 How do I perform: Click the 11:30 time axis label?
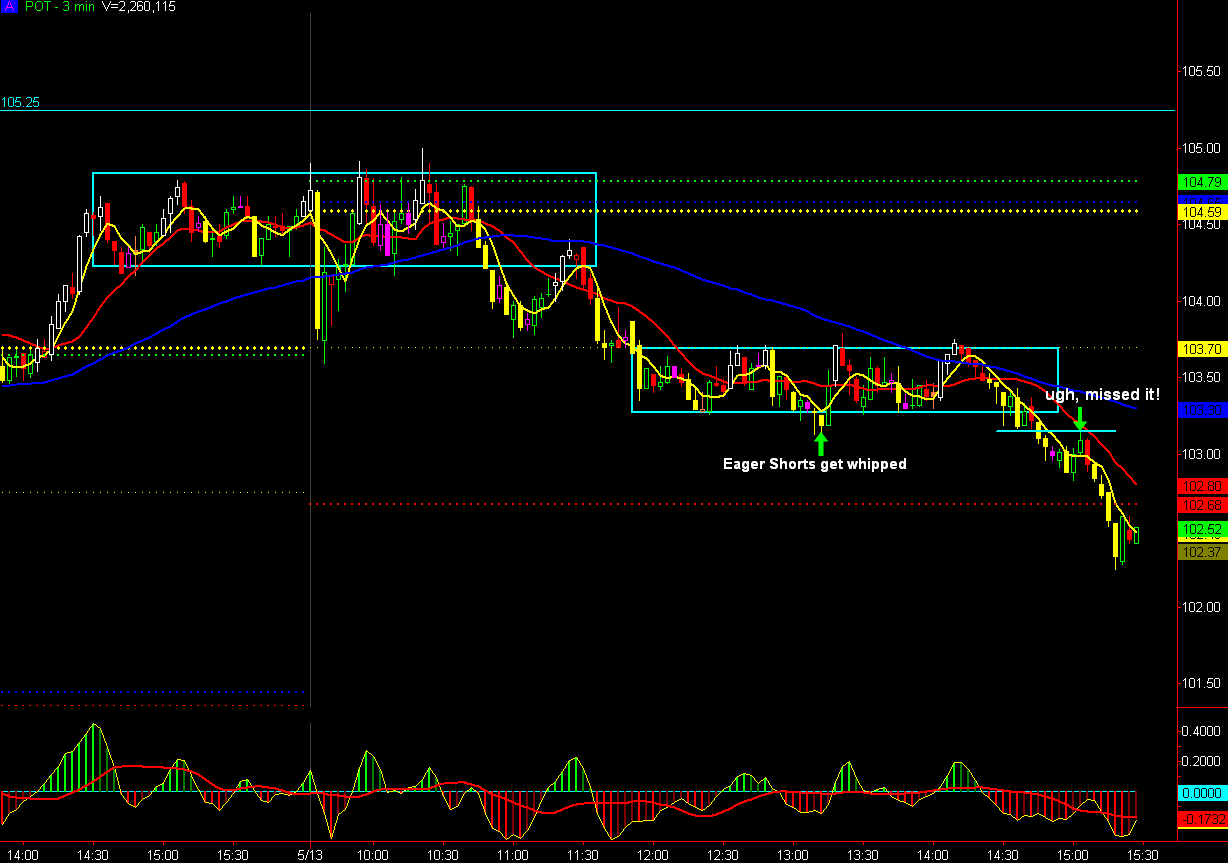click(x=581, y=856)
